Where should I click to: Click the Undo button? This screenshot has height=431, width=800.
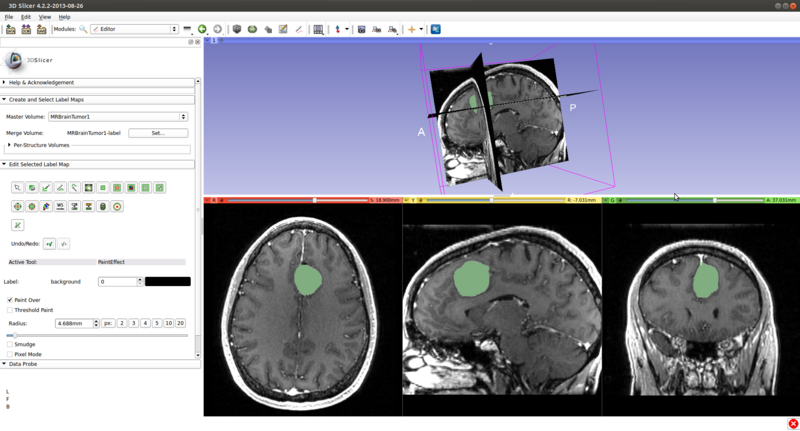coord(49,244)
